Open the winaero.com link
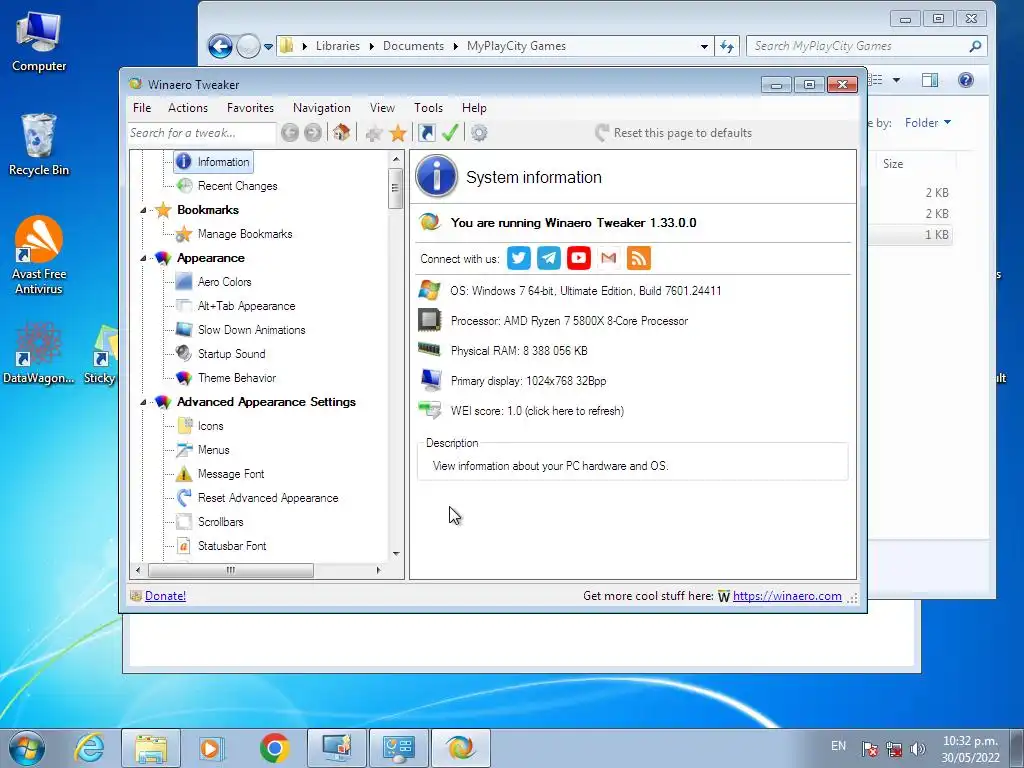Image resolution: width=1024 pixels, height=768 pixels. pyautogui.click(x=787, y=596)
